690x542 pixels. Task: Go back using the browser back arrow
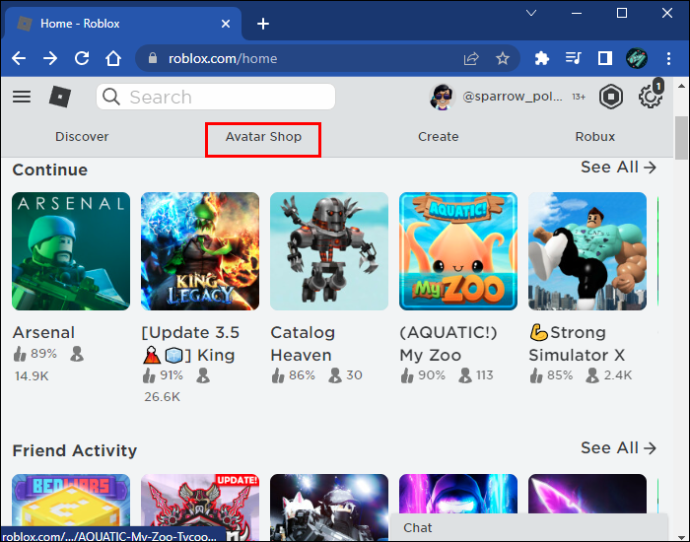pyautogui.click(x=19, y=58)
